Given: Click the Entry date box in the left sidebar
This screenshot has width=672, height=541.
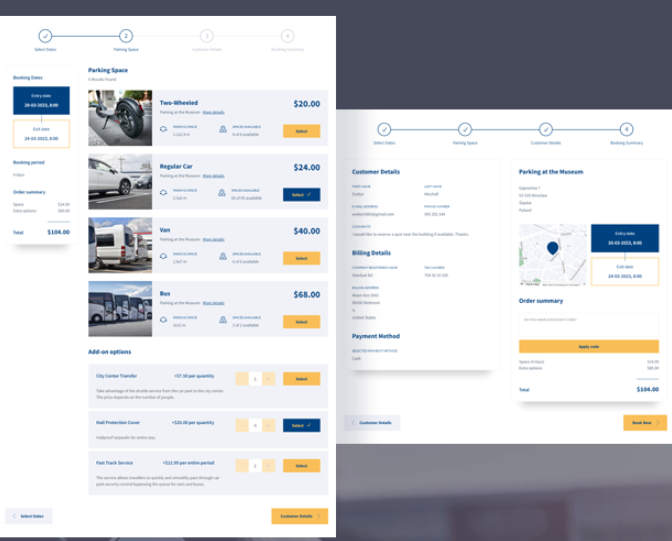Looking at the screenshot, I should [x=41, y=100].
